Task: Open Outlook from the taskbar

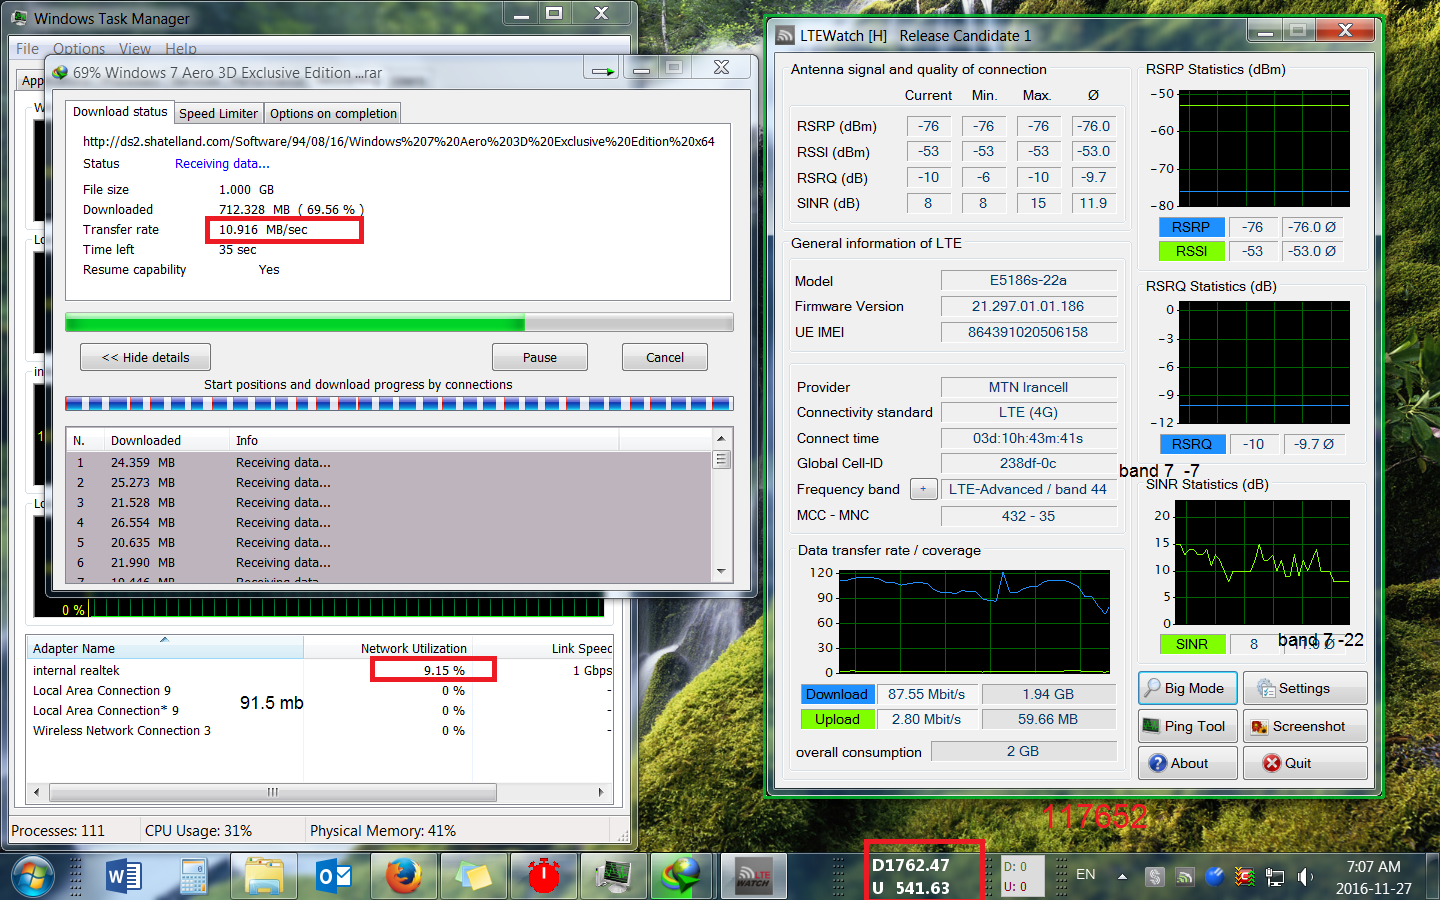Action: 334,877
